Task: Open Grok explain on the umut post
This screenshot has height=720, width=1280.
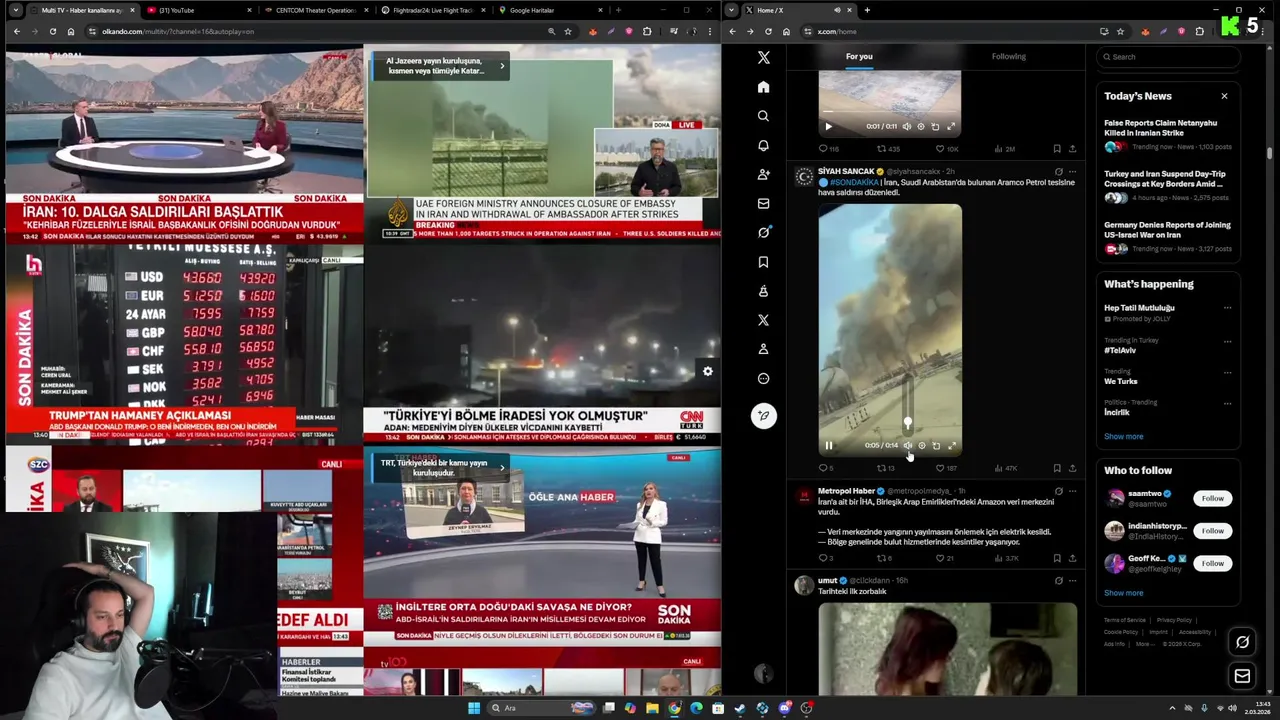Action: pyautogui.click(x=1058, y=580)
